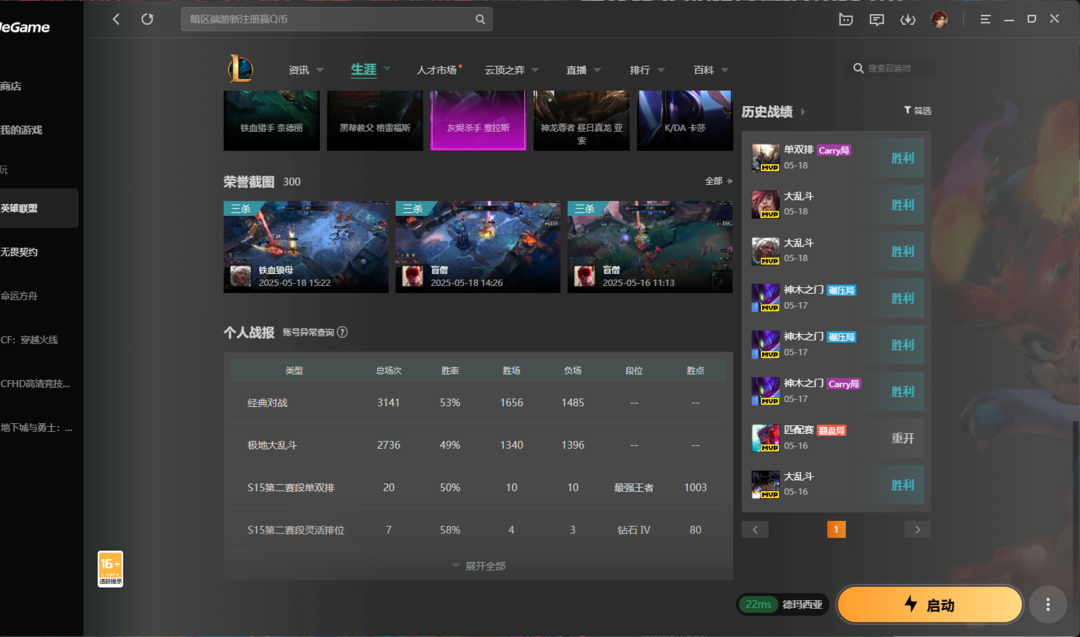The height and width of the screenshot is (637, 1080).
Task: Select 无畏契约 in the left sidebar
Action: [19, 252]
